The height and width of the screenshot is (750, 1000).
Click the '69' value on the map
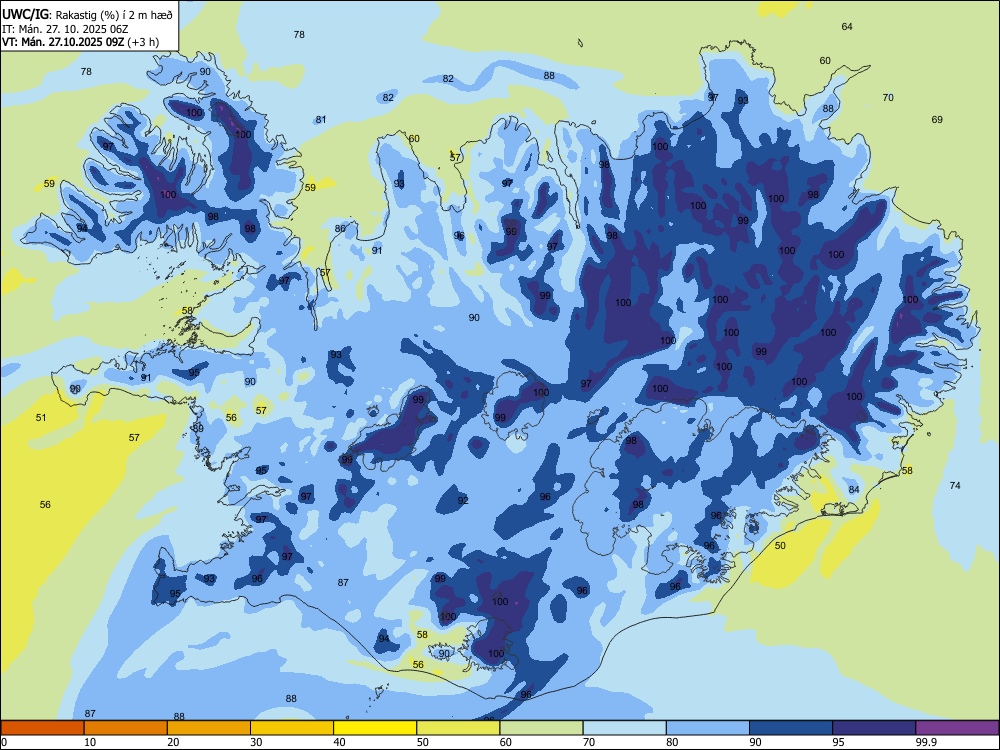[x=937, y=119]
